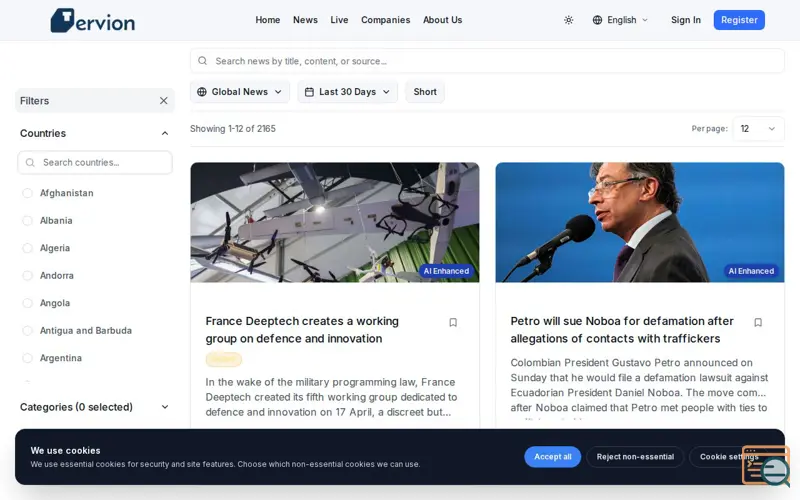
Task: Focus the Search countries field
Action: click(95, 162)
